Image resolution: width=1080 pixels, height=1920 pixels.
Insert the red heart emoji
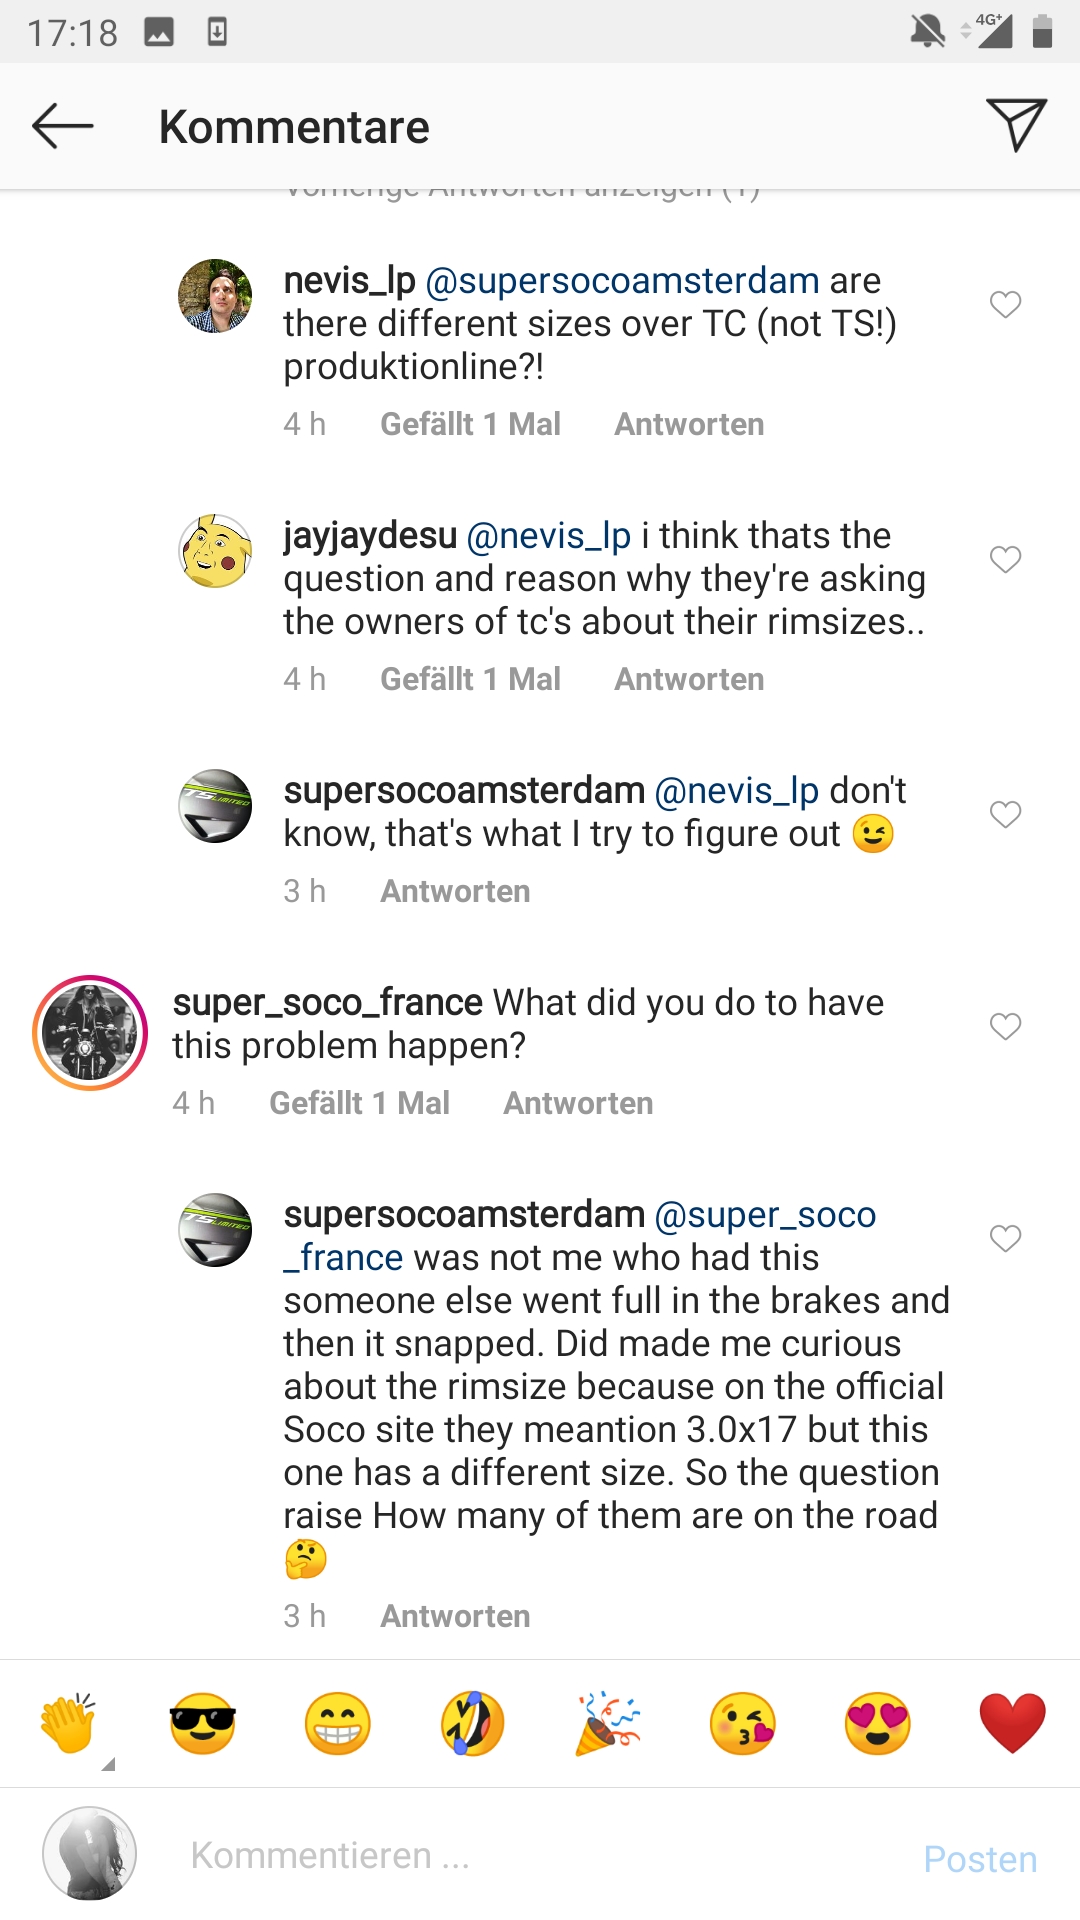click(1012, 1724)
